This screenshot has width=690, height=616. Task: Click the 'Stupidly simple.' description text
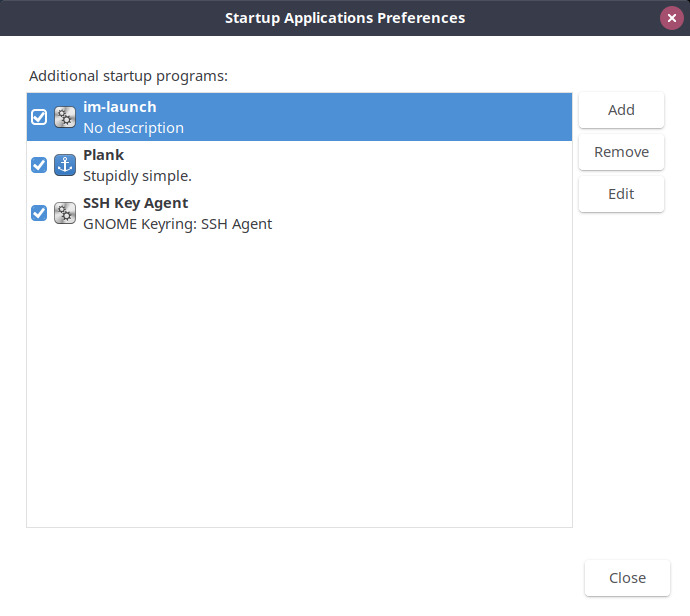tap(137, 176)
